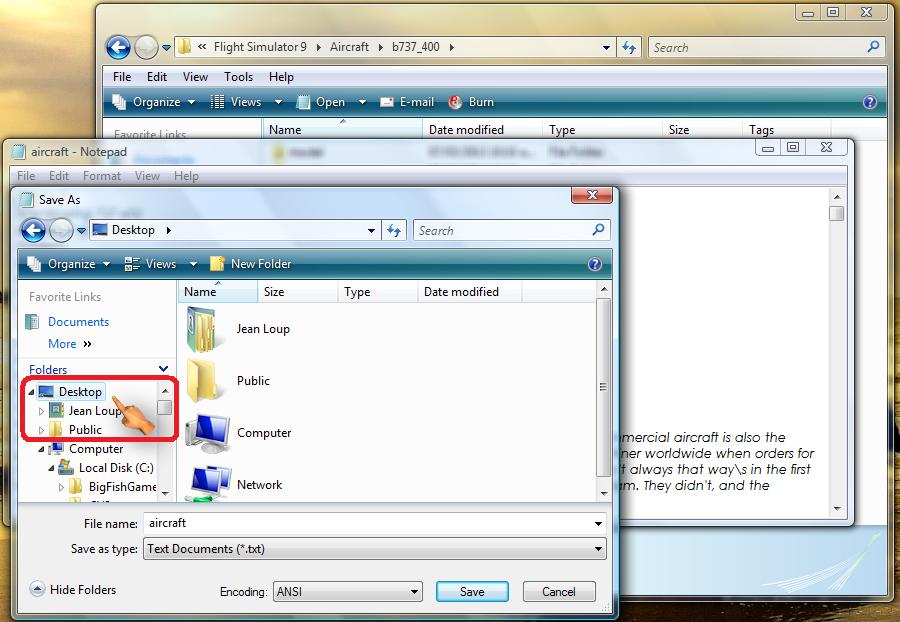Click the Save button
Screen dimensions: 900x622
[x=472, y=592]
